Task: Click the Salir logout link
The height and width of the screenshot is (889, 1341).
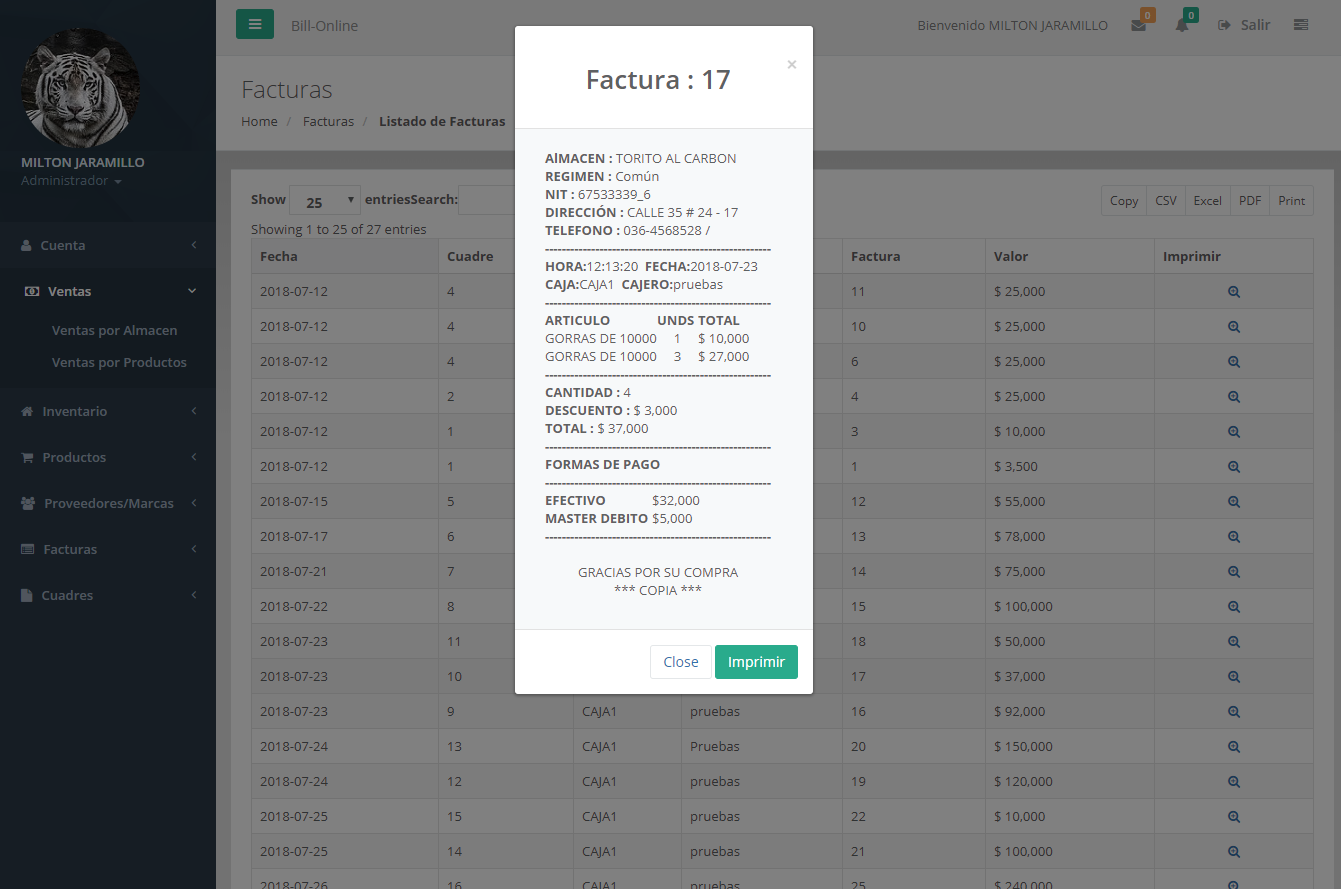Action: 1244,25
